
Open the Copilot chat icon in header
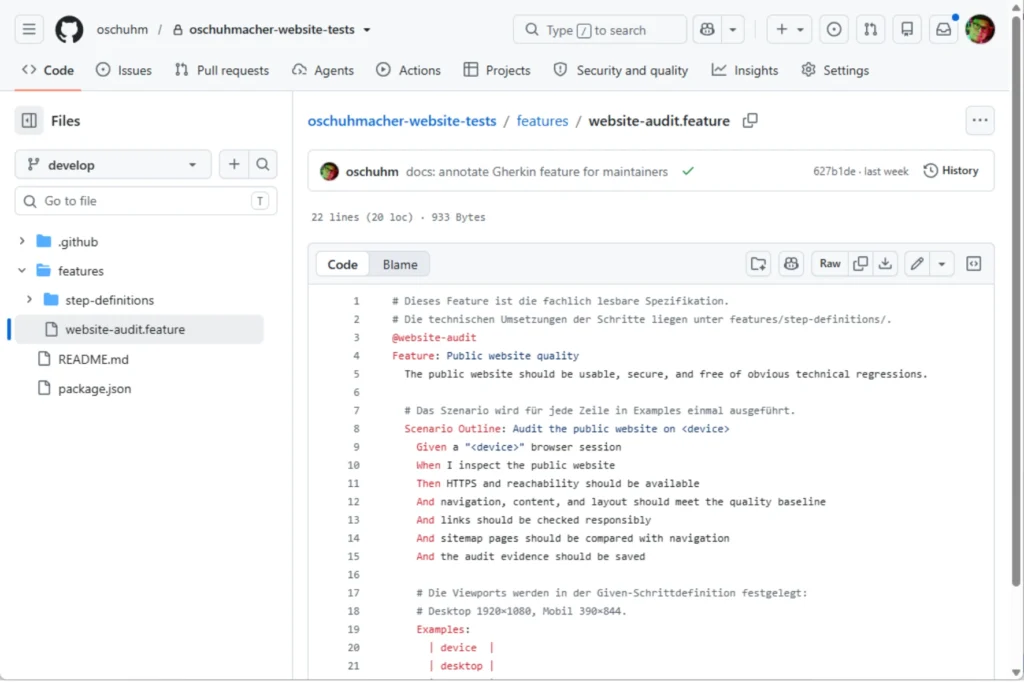coord(707,29)
